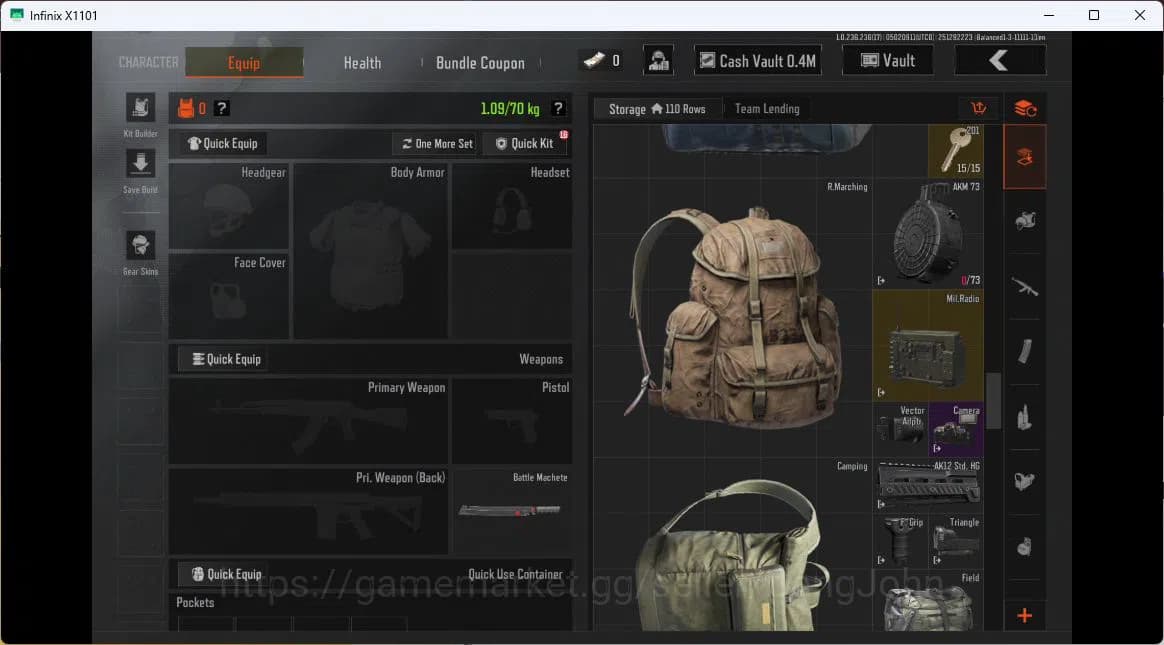
Task: Select the Triangle attachment item
Action: click(956, 541)
